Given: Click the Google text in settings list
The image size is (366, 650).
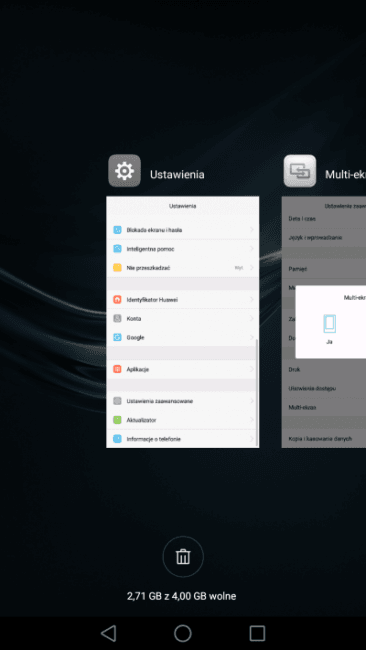Looking at the screenshot, I should coord(135,337).
